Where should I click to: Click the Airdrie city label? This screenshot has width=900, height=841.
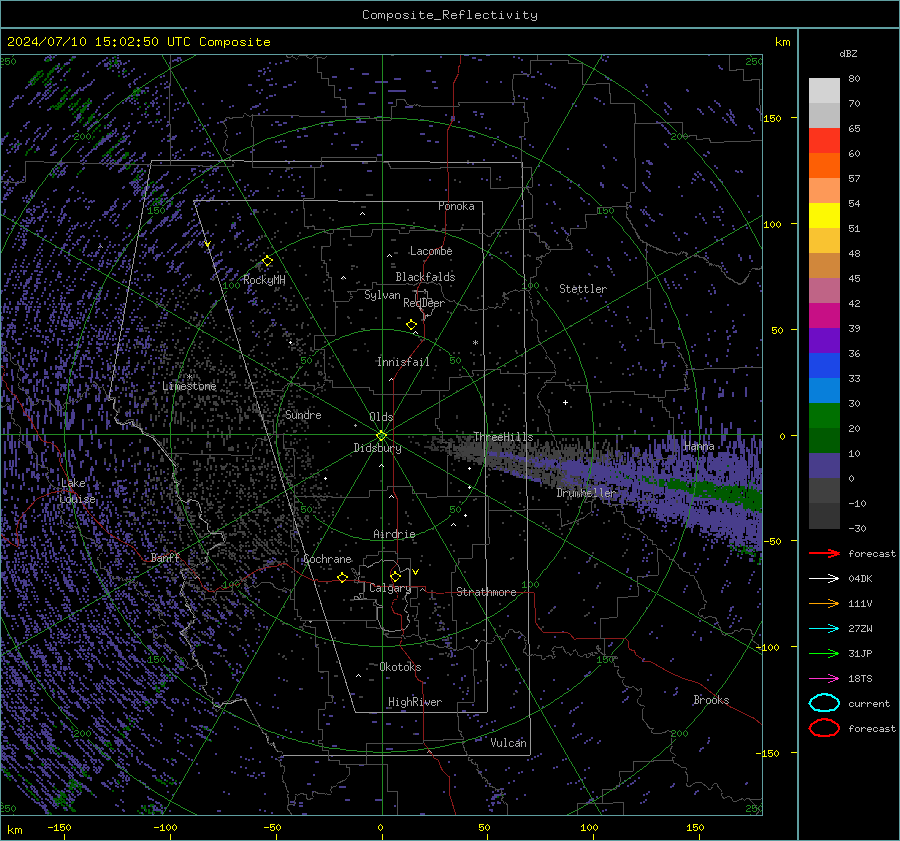tap(394, 534)
